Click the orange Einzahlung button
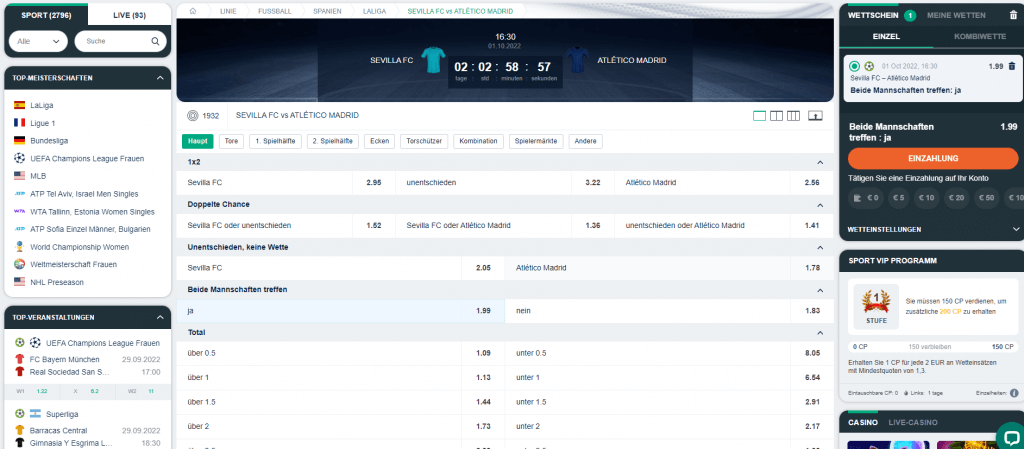Viewport: 1024px width, 449px height. coord(933,159)
